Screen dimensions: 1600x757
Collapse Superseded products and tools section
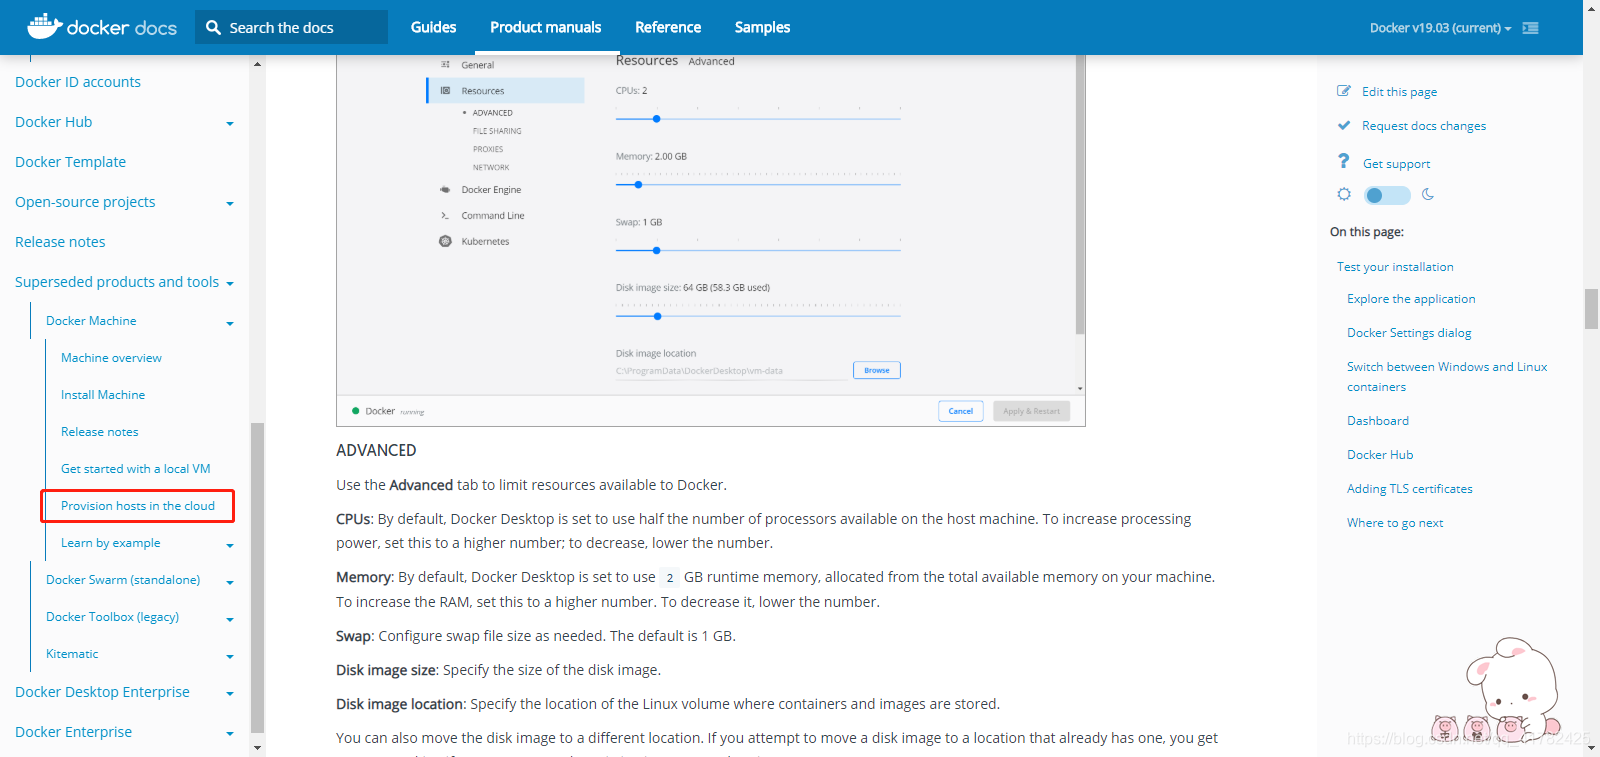(230, 284)
